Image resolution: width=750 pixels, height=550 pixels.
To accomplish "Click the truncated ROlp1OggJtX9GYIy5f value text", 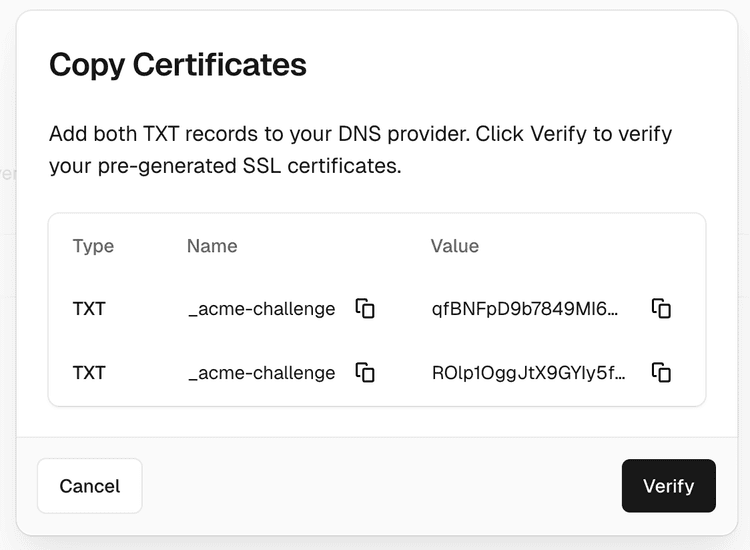I will 529,373.
